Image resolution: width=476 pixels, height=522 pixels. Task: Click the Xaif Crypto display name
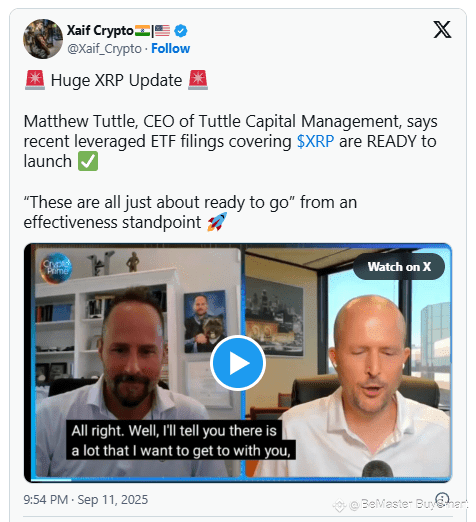pos(100,31)
